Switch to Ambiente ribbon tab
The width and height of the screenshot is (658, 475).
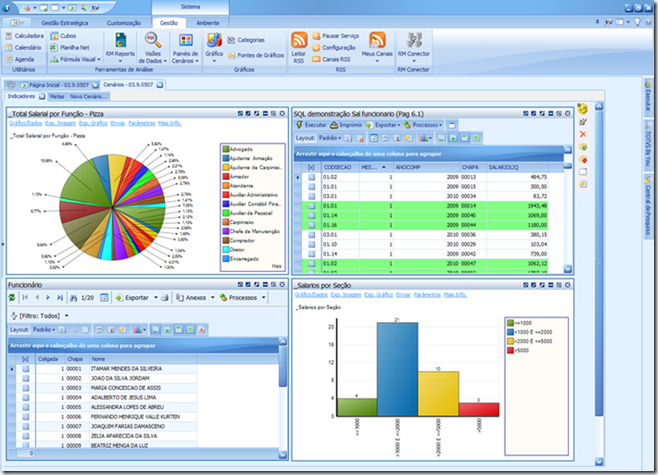pos(208,23)
